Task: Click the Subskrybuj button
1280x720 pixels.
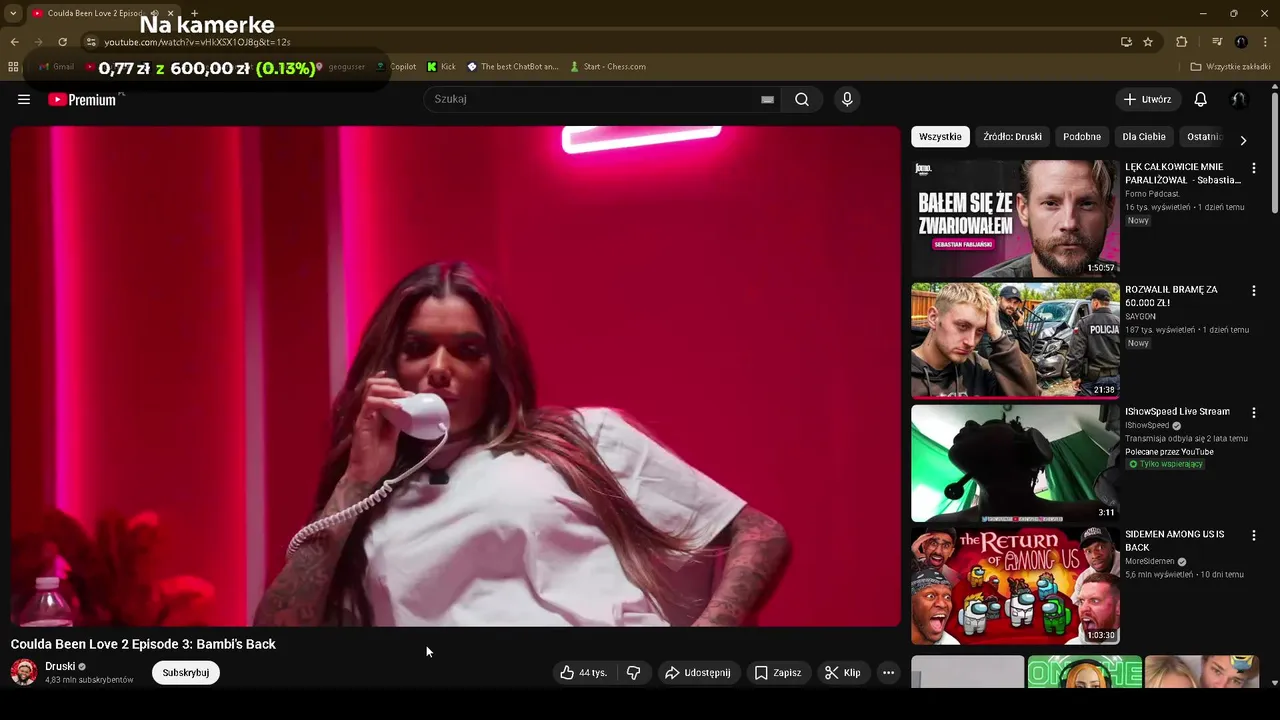Action: pyautogui.click(x=186, y=673)
